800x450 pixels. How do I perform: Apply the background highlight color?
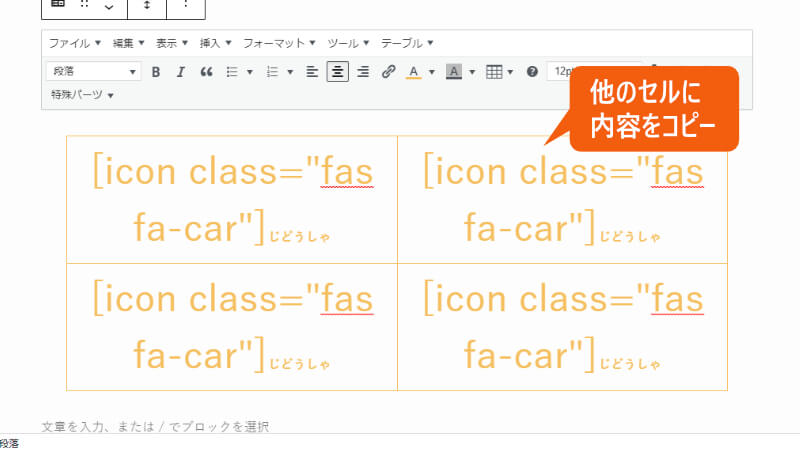454,72
